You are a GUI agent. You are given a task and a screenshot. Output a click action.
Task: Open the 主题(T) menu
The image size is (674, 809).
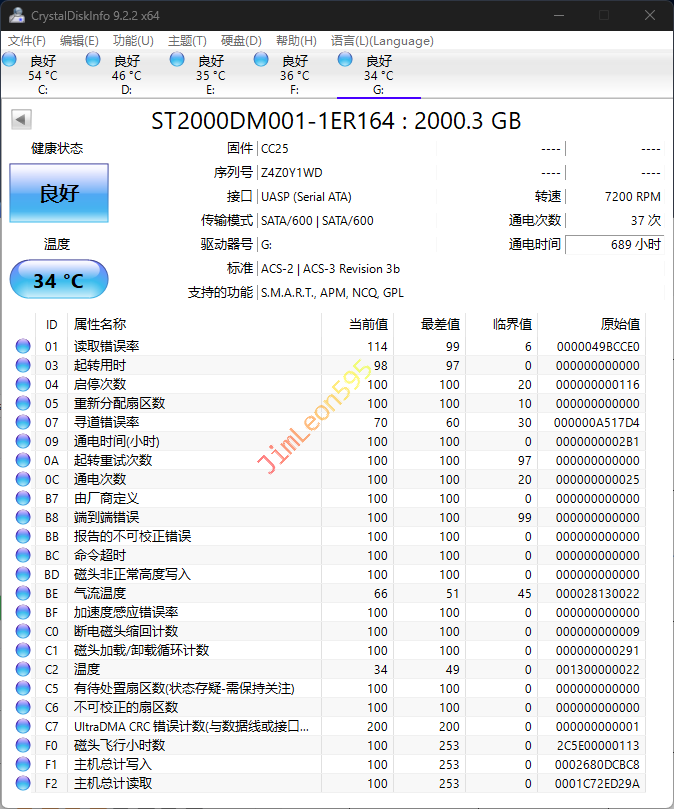(187, 41)
